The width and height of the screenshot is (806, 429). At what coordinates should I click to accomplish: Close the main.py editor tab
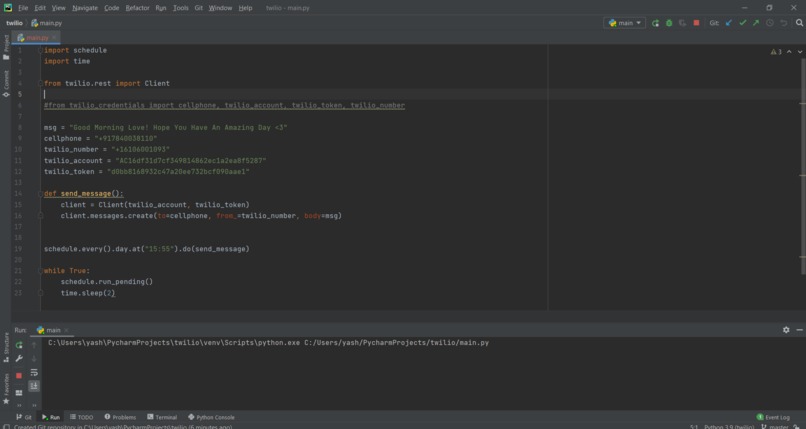[54, 38]
